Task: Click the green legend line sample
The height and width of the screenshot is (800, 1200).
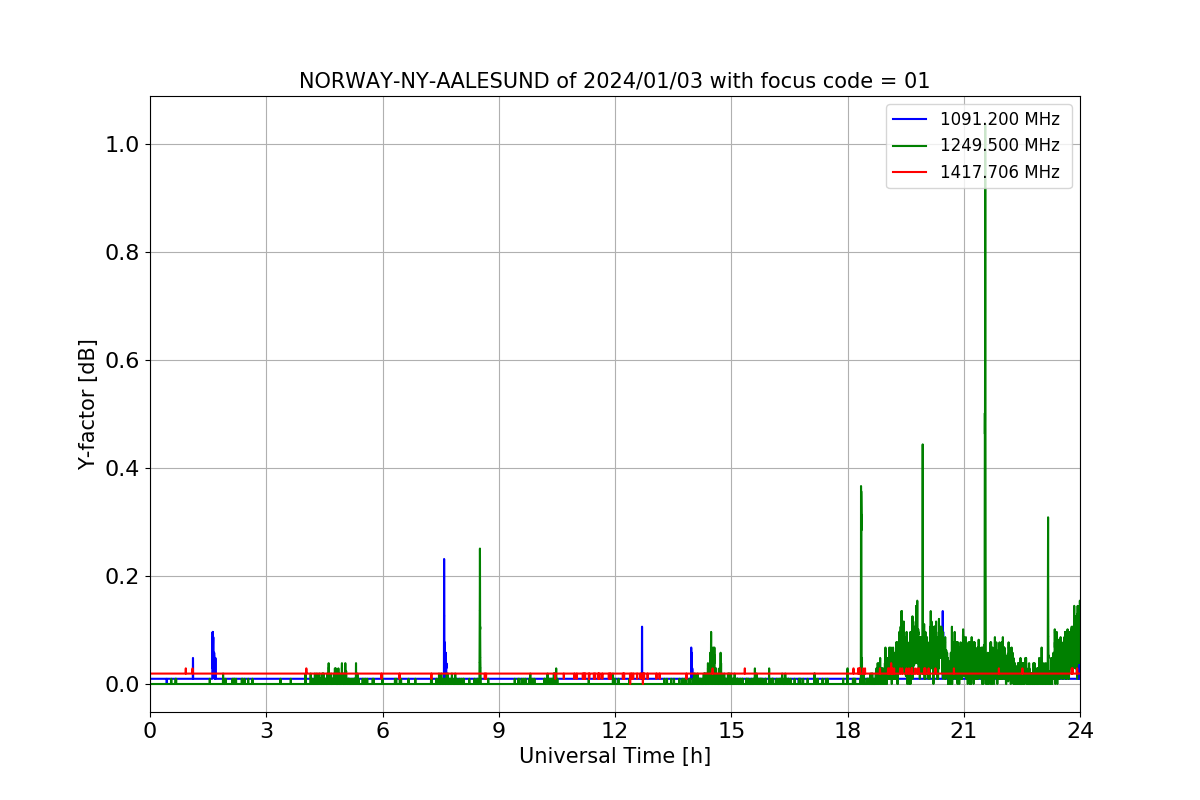Action: [x=911, y=146]
